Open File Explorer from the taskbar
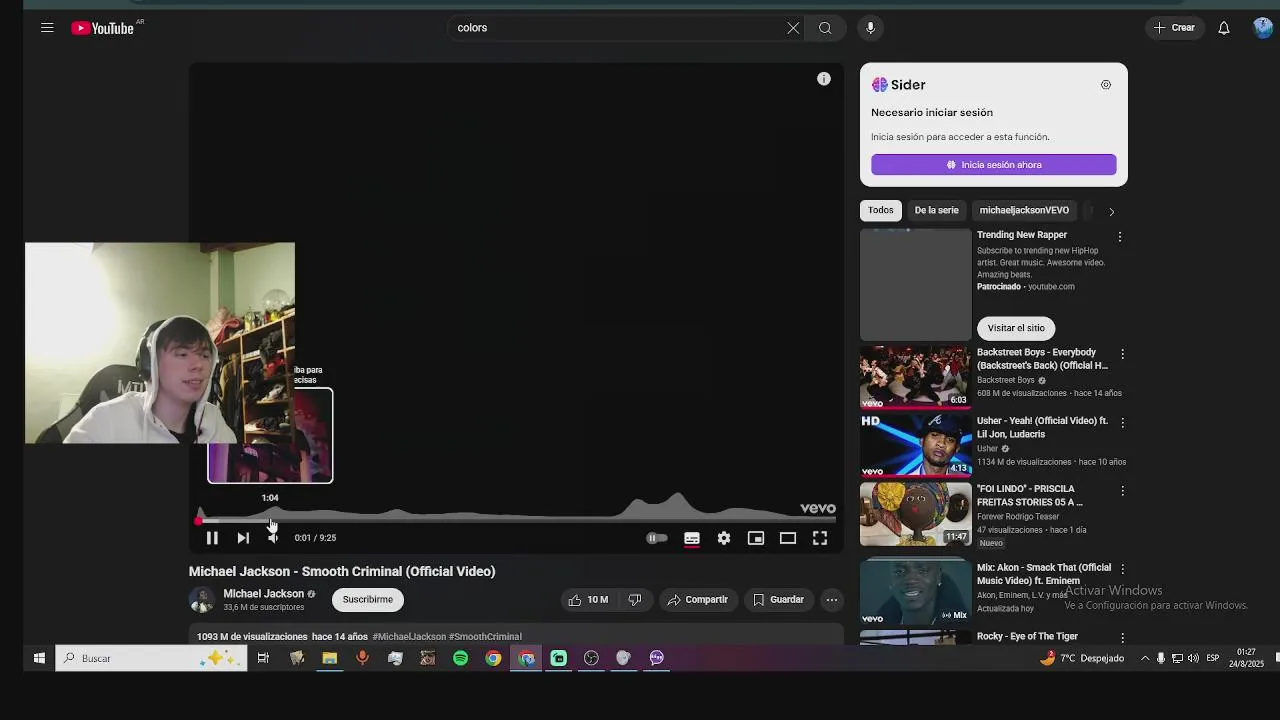 click(x=329, y=658)
